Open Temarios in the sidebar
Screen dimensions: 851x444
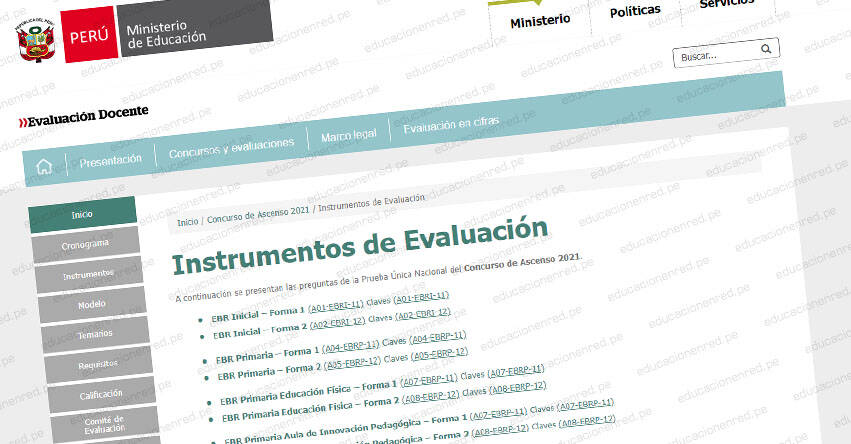96,334
